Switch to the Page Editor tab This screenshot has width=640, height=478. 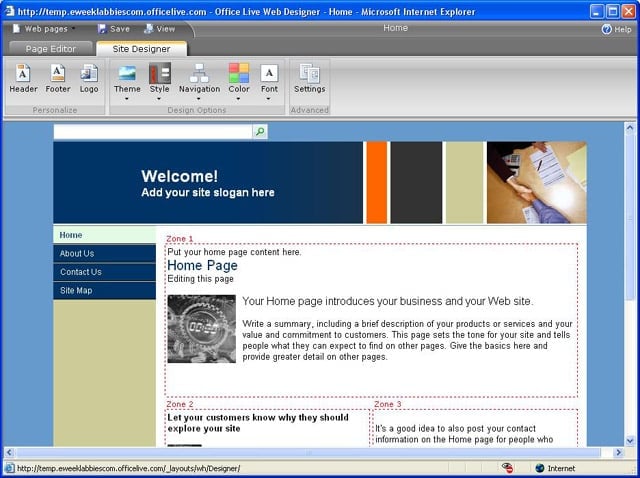51,49
